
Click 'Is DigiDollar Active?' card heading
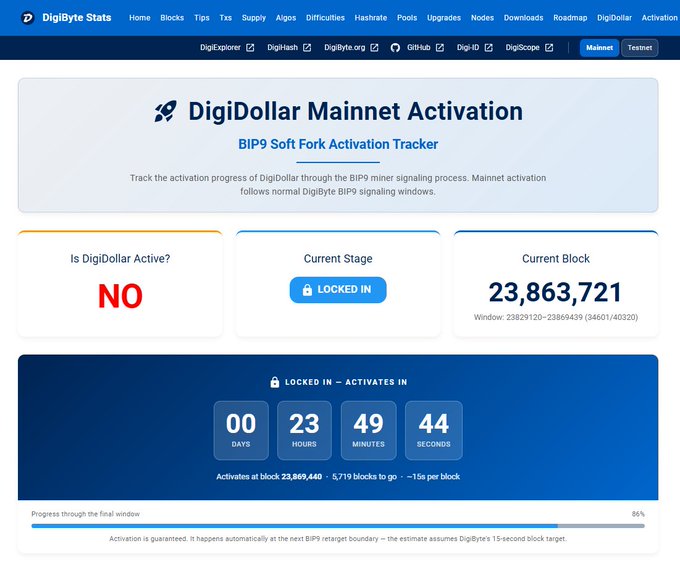(120, 259)
